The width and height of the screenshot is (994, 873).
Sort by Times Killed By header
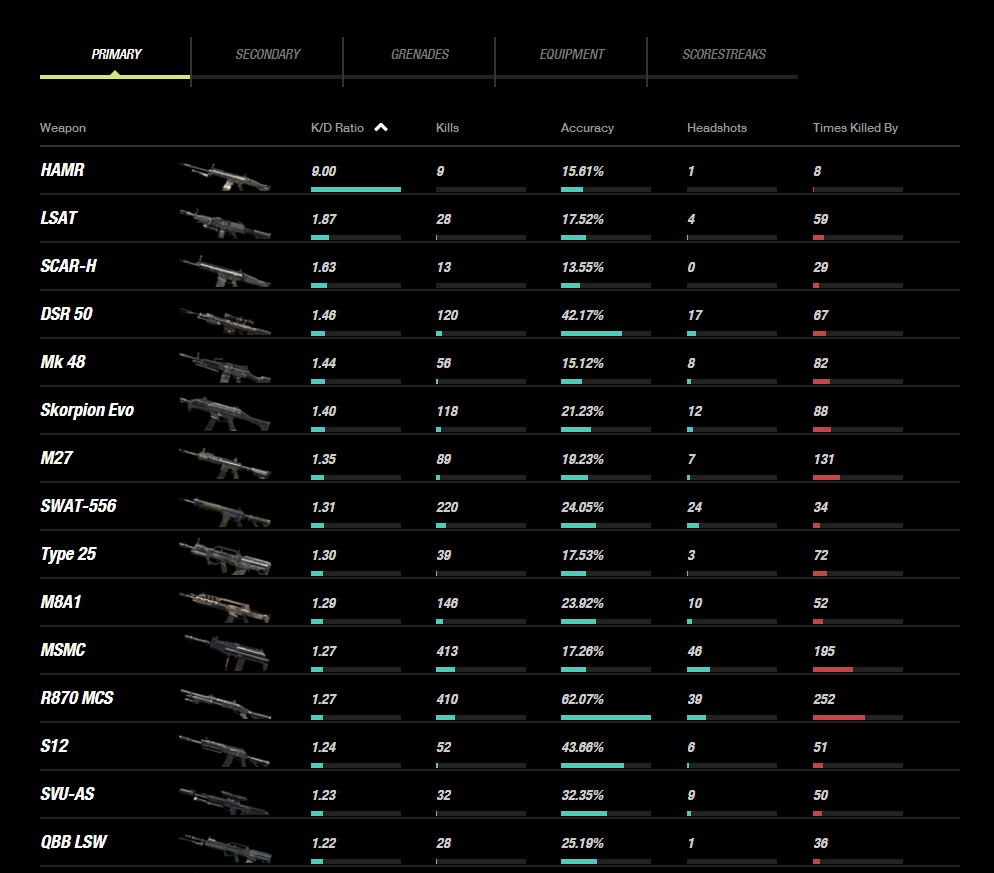(855, 128)
